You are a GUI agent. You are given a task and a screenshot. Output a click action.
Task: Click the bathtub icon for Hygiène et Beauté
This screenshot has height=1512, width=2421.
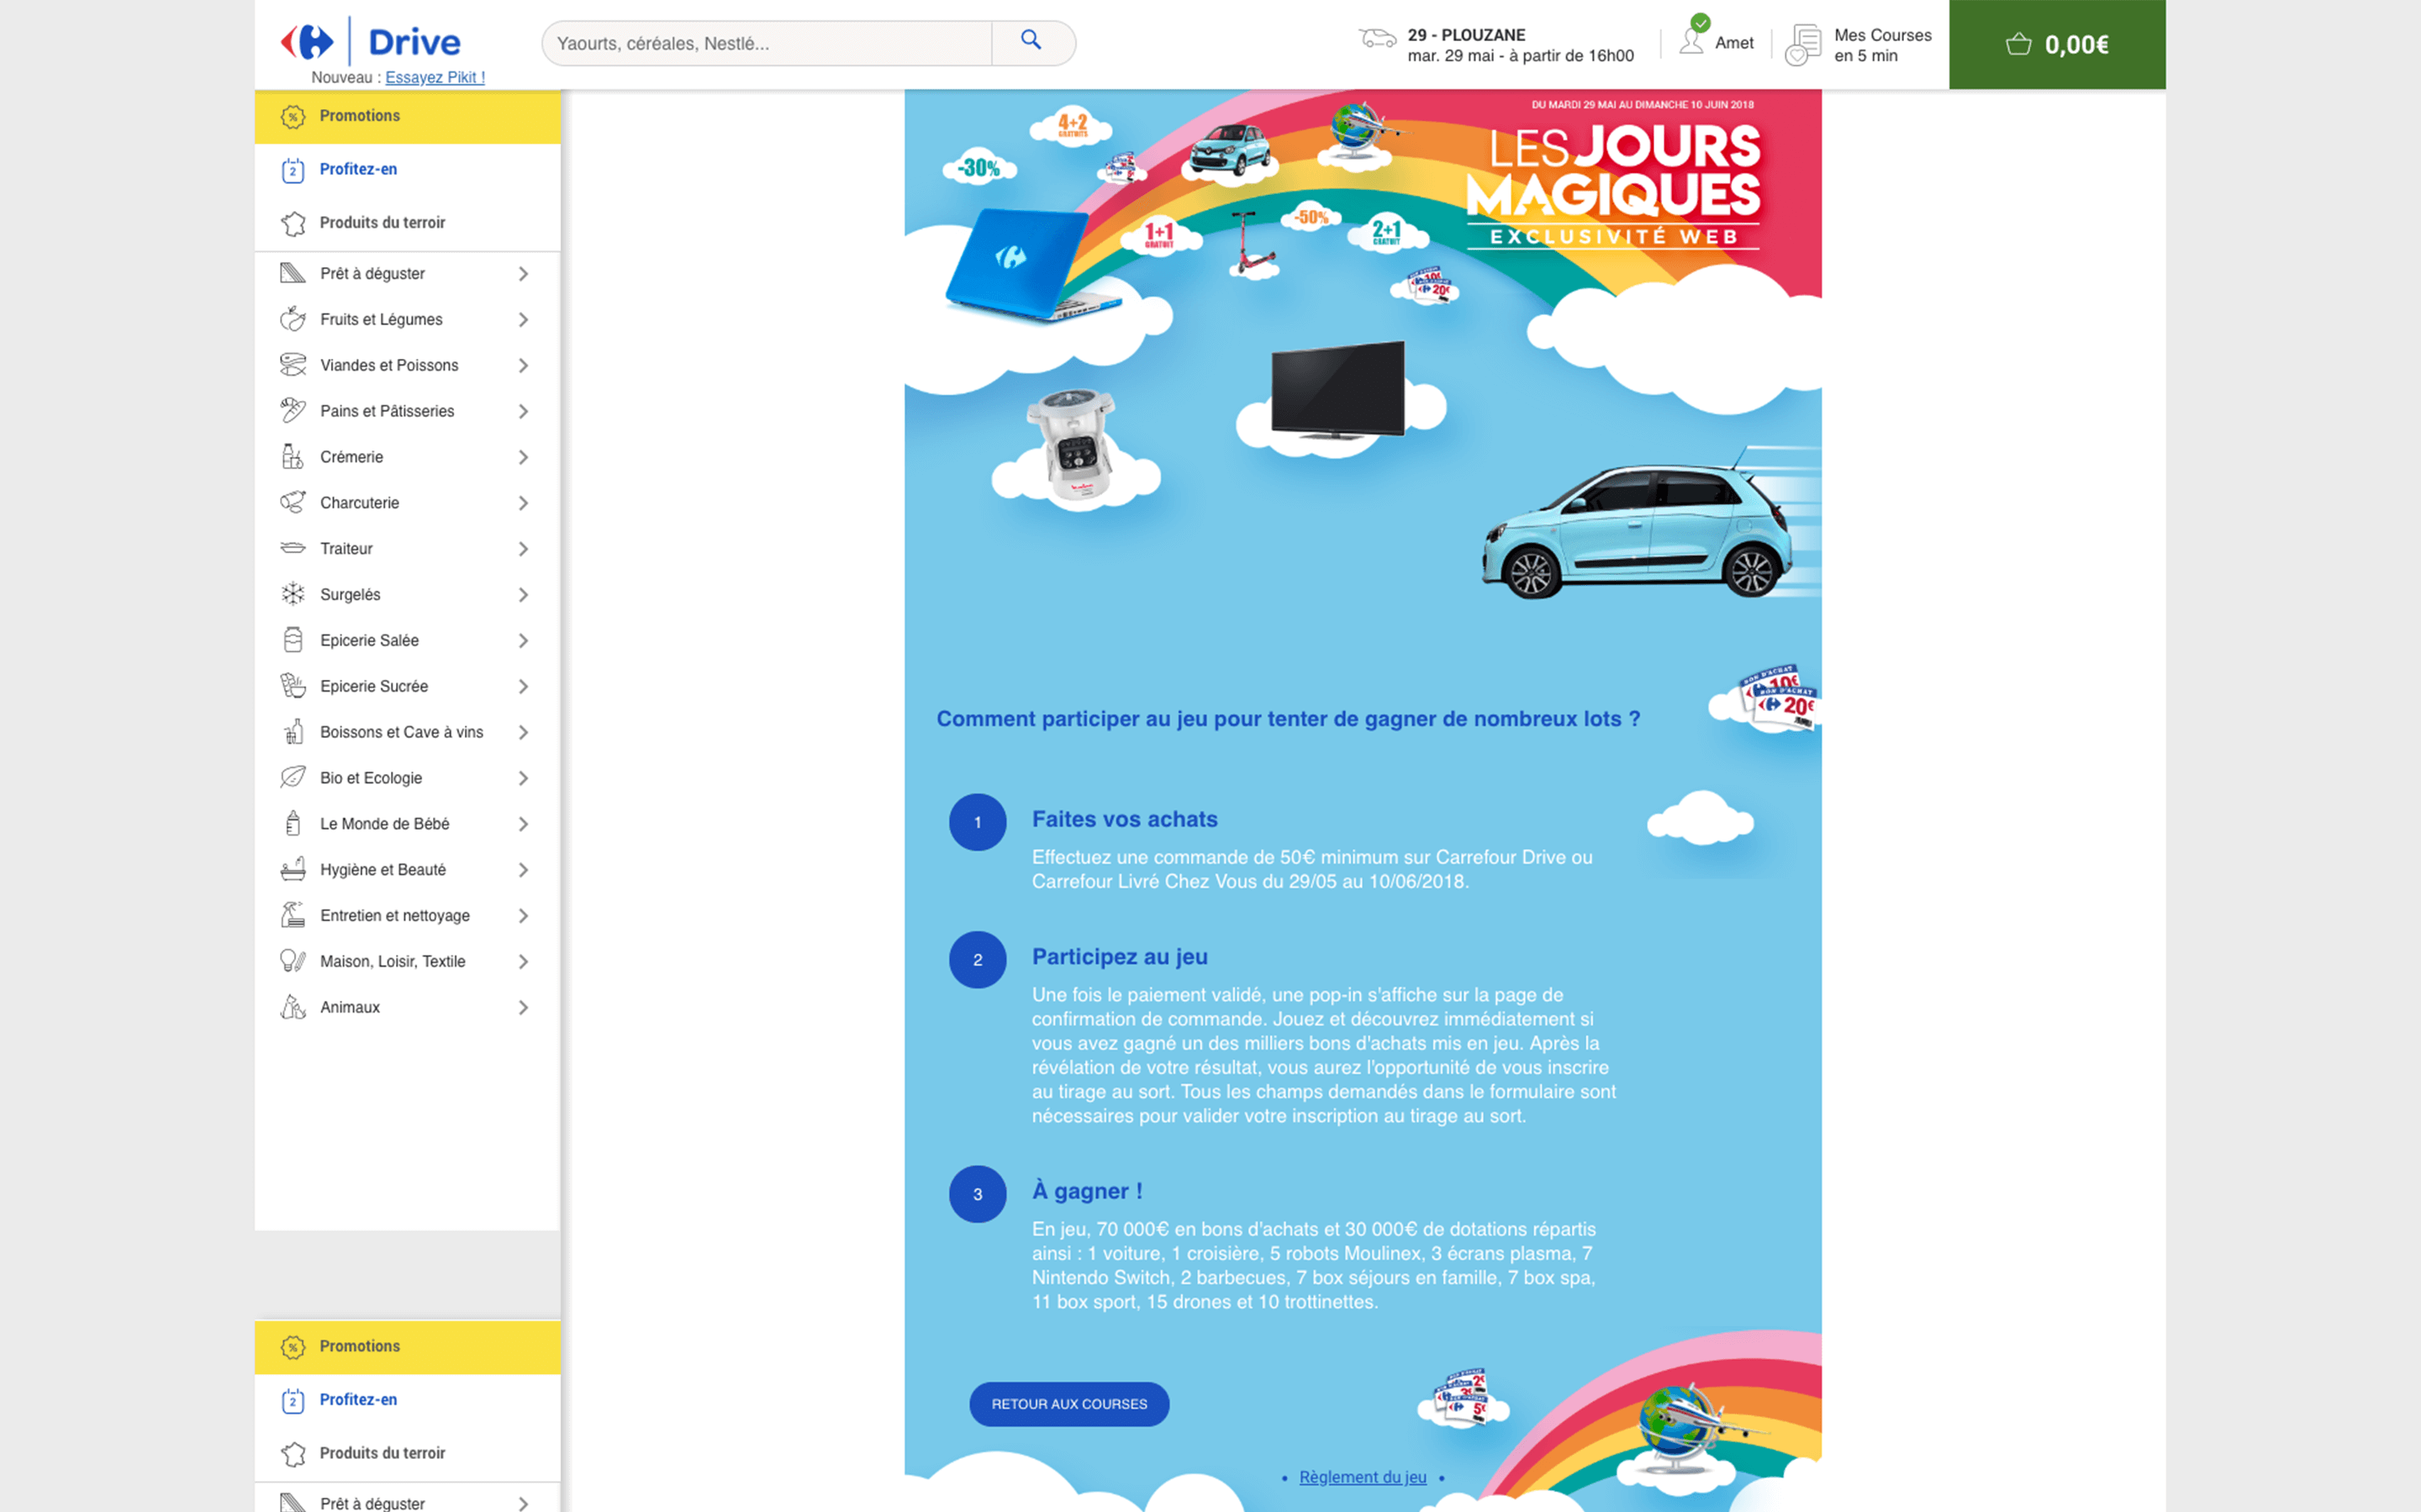292,869
